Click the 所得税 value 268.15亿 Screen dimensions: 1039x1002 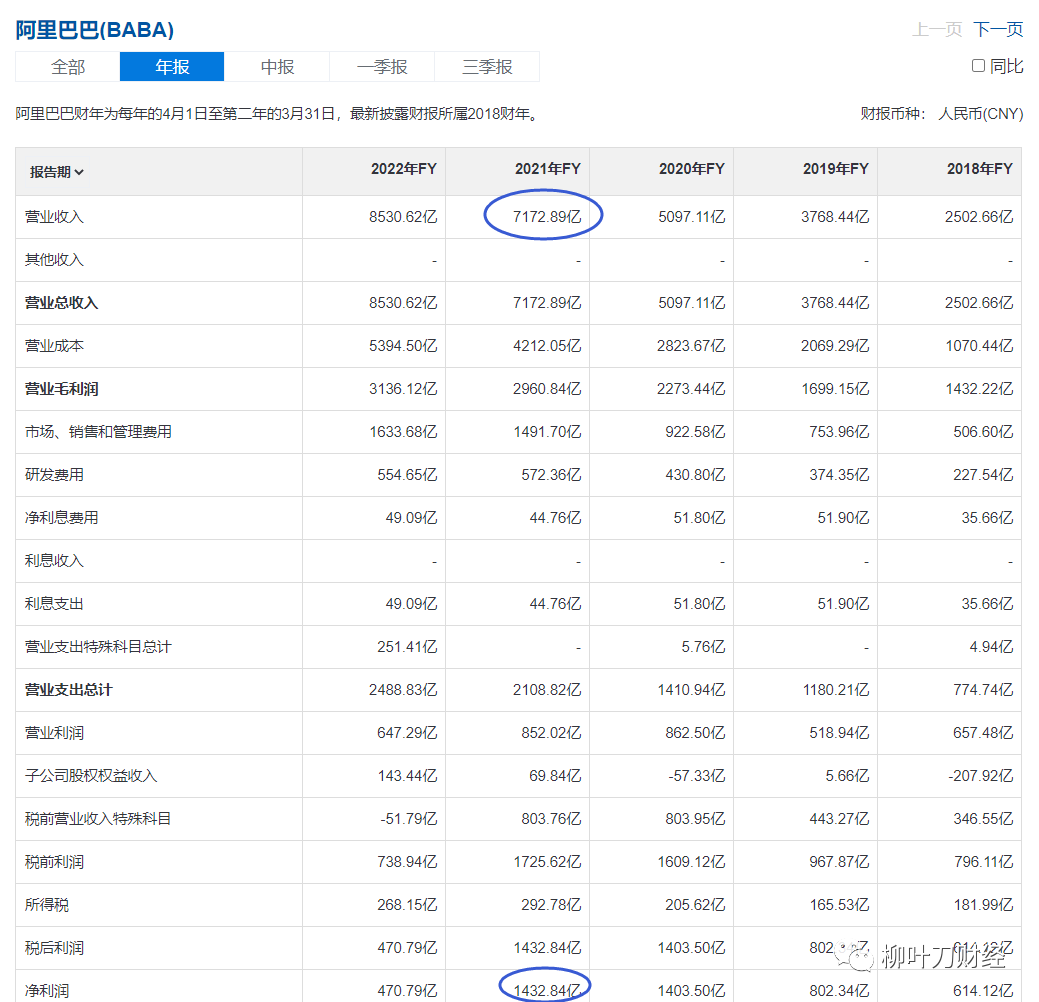[x=407, y=905]
